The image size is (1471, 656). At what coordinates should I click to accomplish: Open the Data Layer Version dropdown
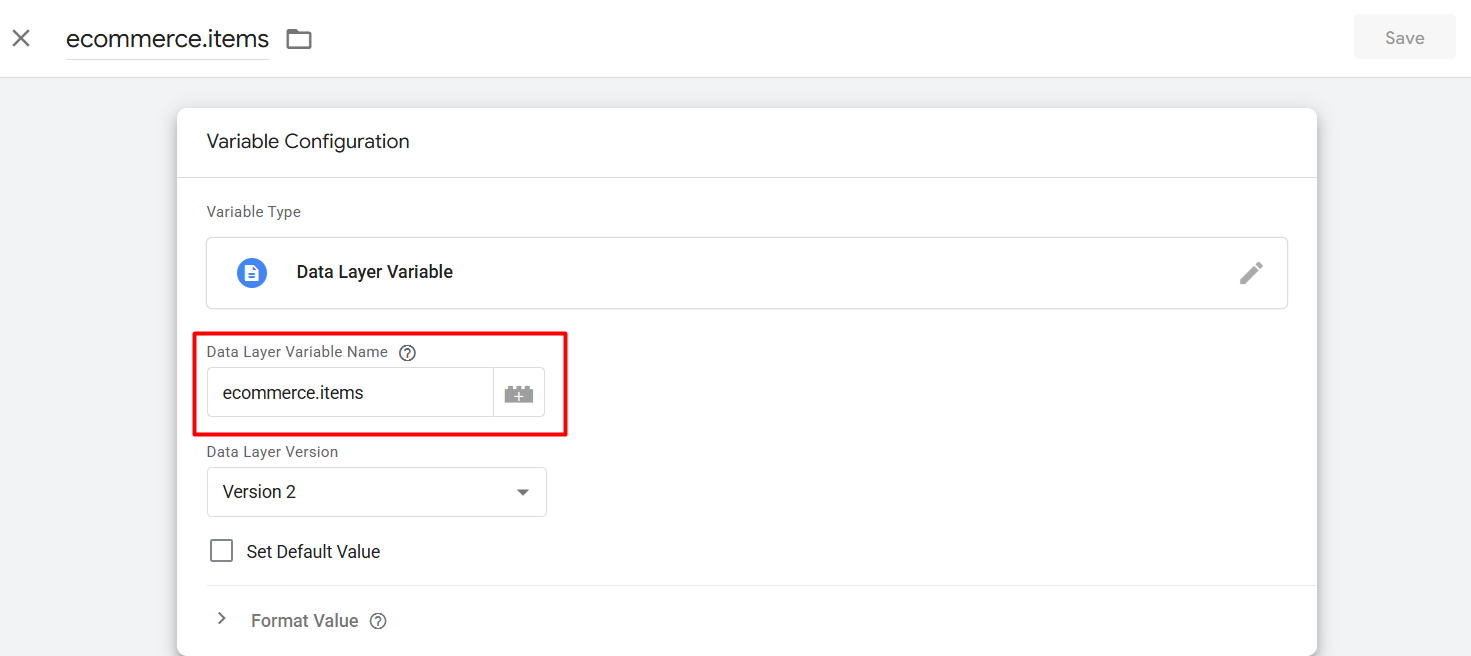pos(376,492)
